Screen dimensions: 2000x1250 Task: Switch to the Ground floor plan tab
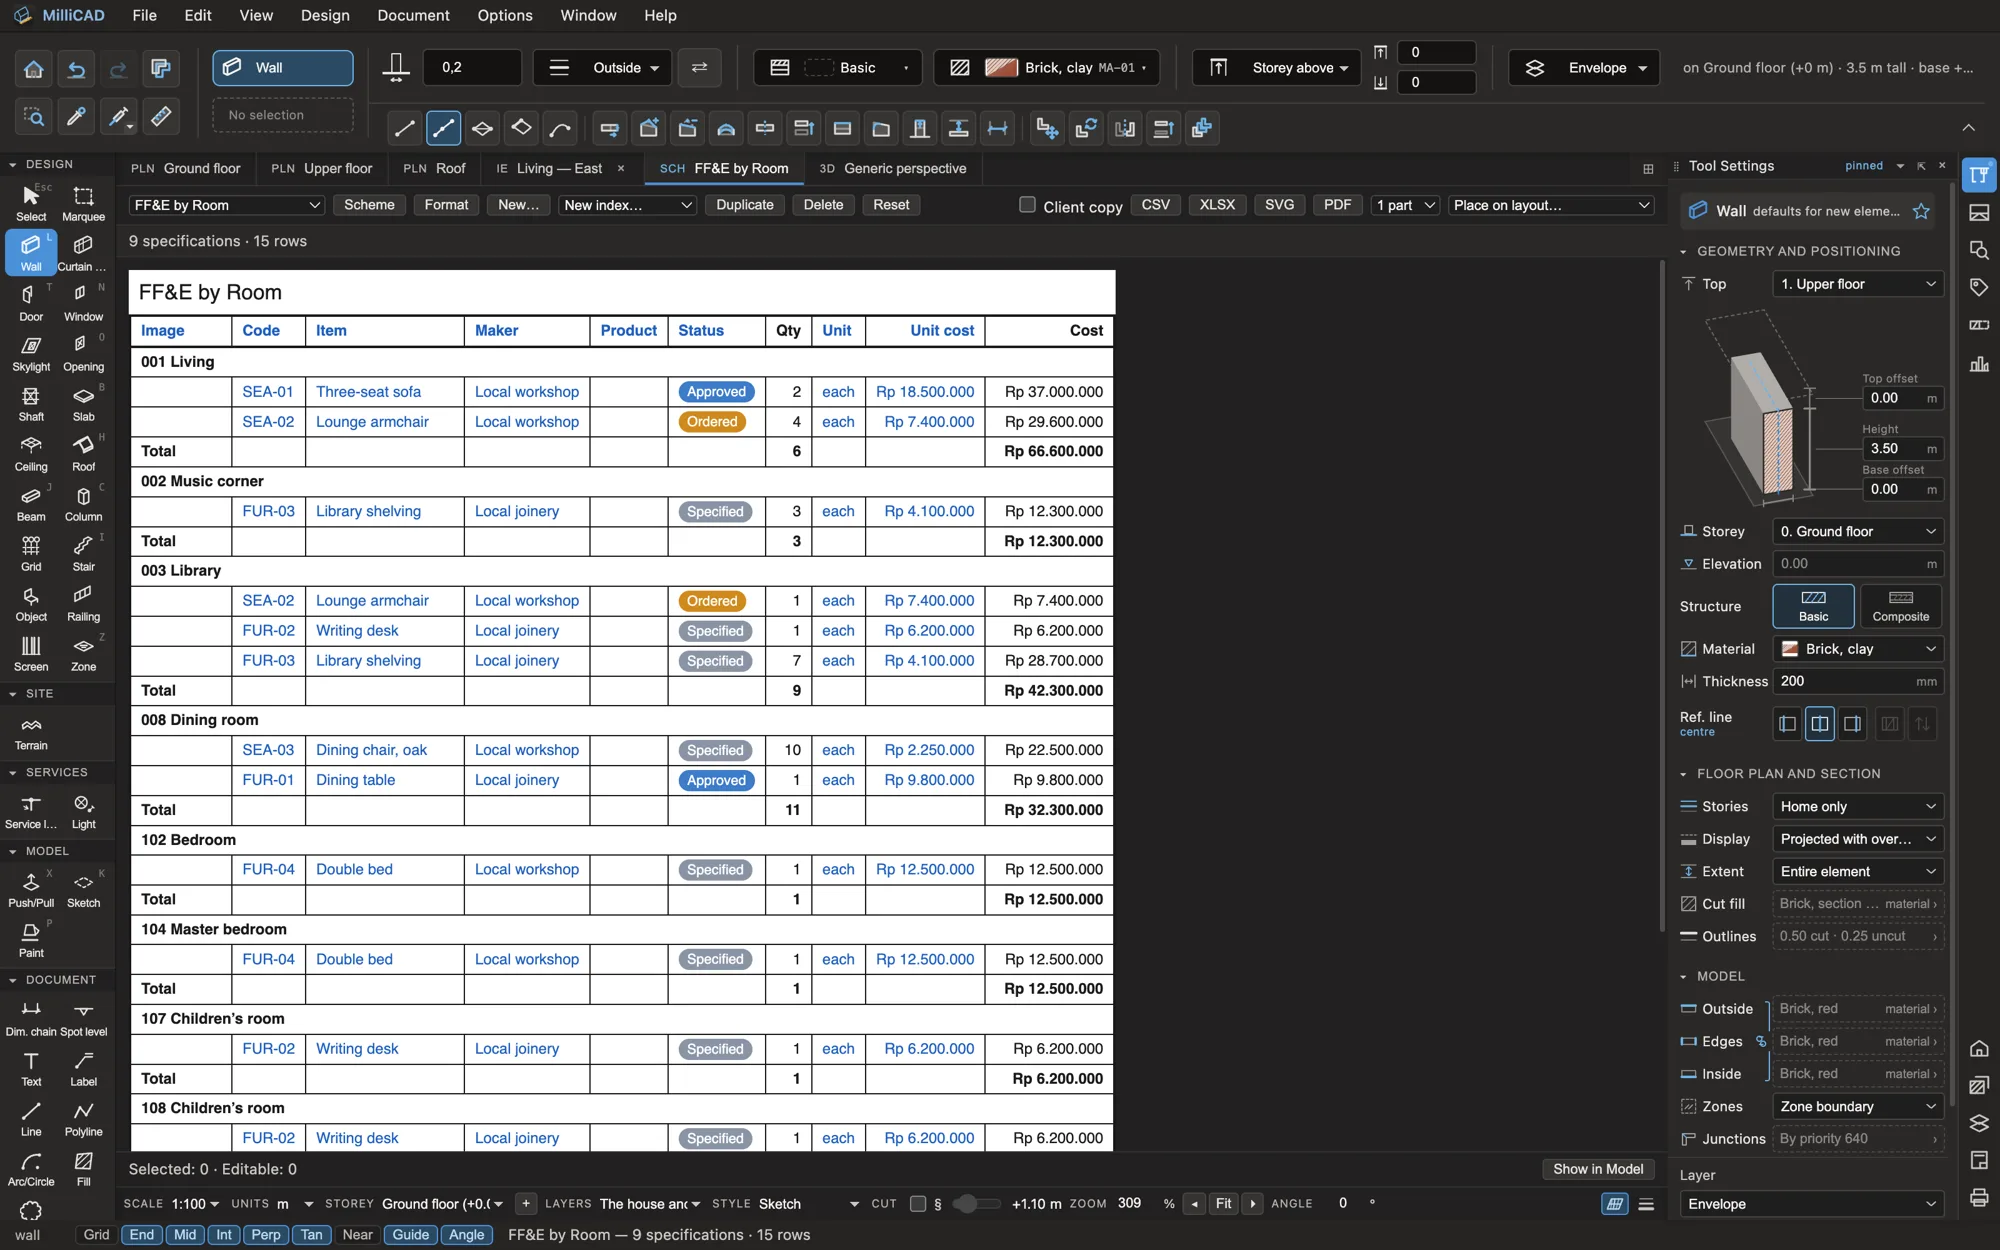point(186,169)
